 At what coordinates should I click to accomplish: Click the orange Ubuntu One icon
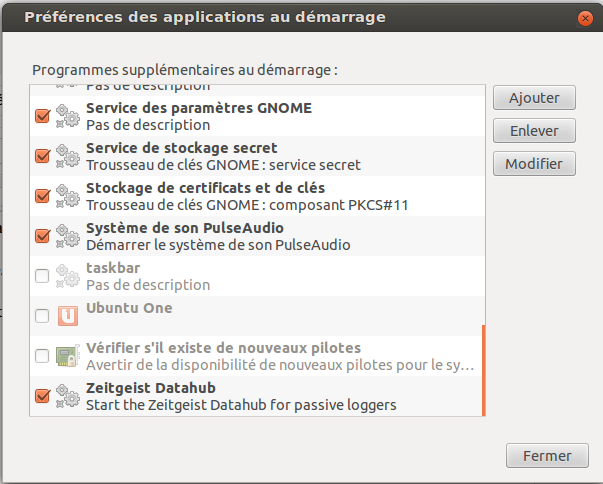point(67,316)
